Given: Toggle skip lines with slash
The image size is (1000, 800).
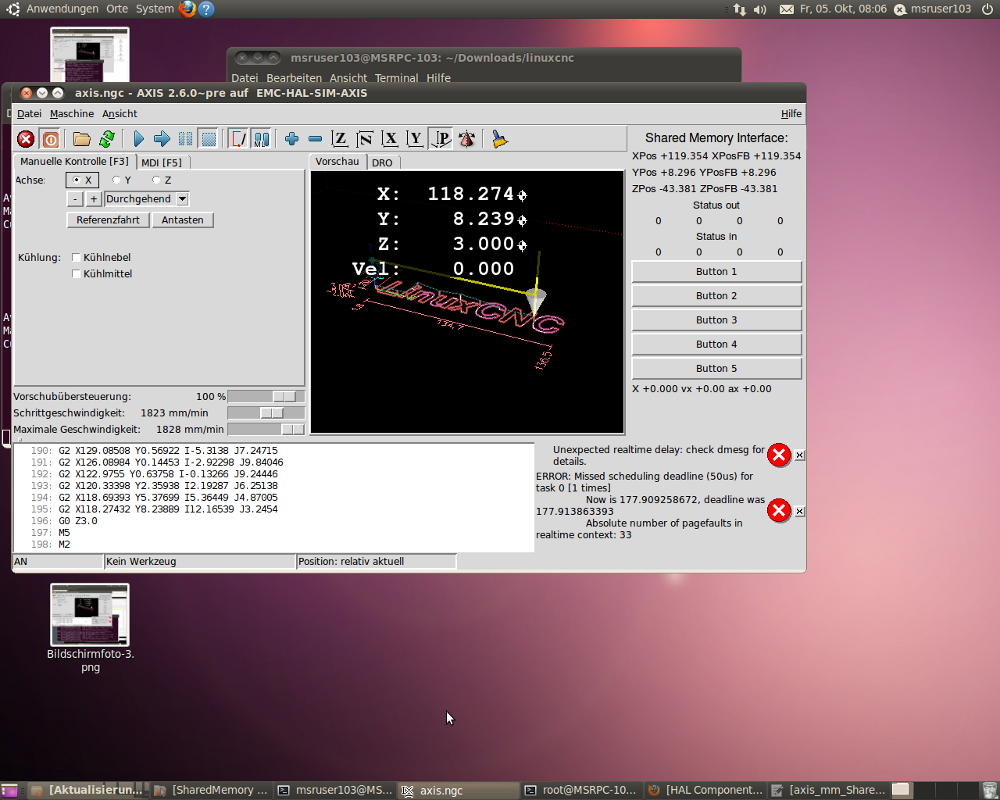Looking at the screenshot, I should pos(238,139).
